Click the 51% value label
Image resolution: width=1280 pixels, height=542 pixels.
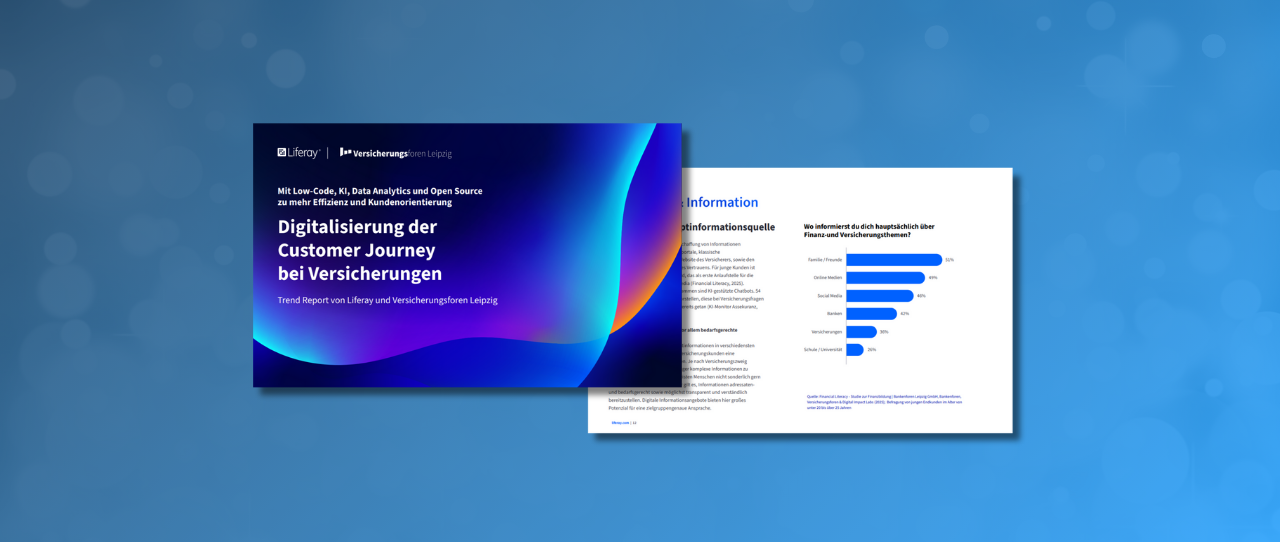click(949, 260)
